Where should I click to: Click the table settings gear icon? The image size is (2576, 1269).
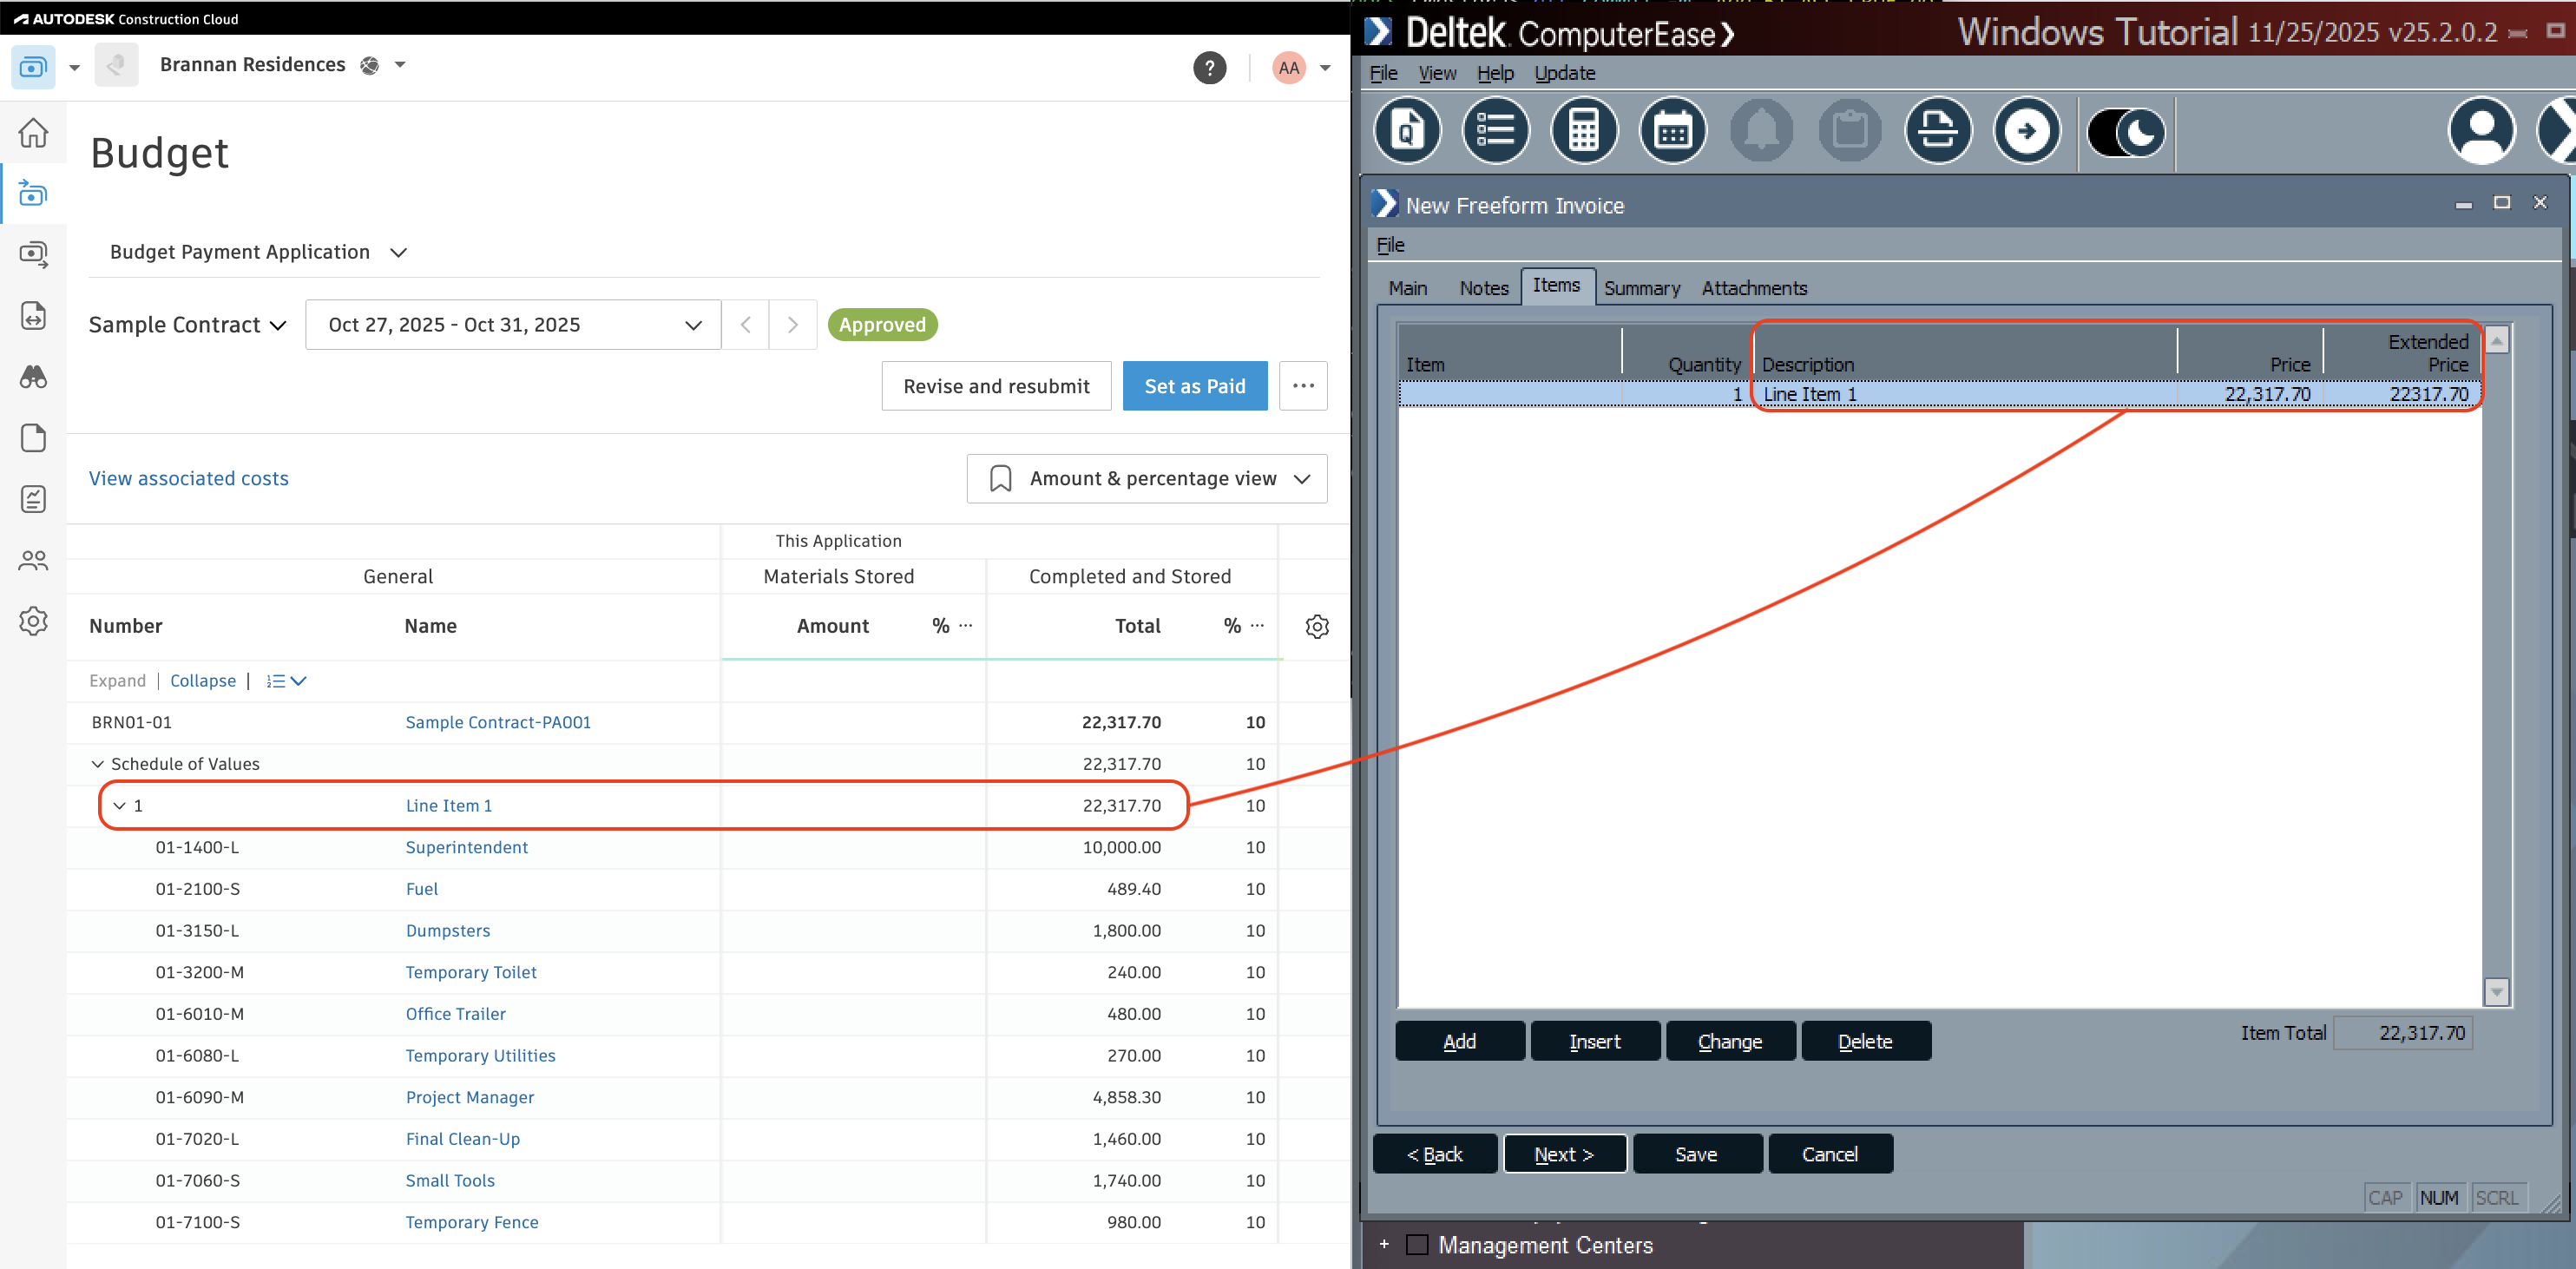(x=1317, y=626)
